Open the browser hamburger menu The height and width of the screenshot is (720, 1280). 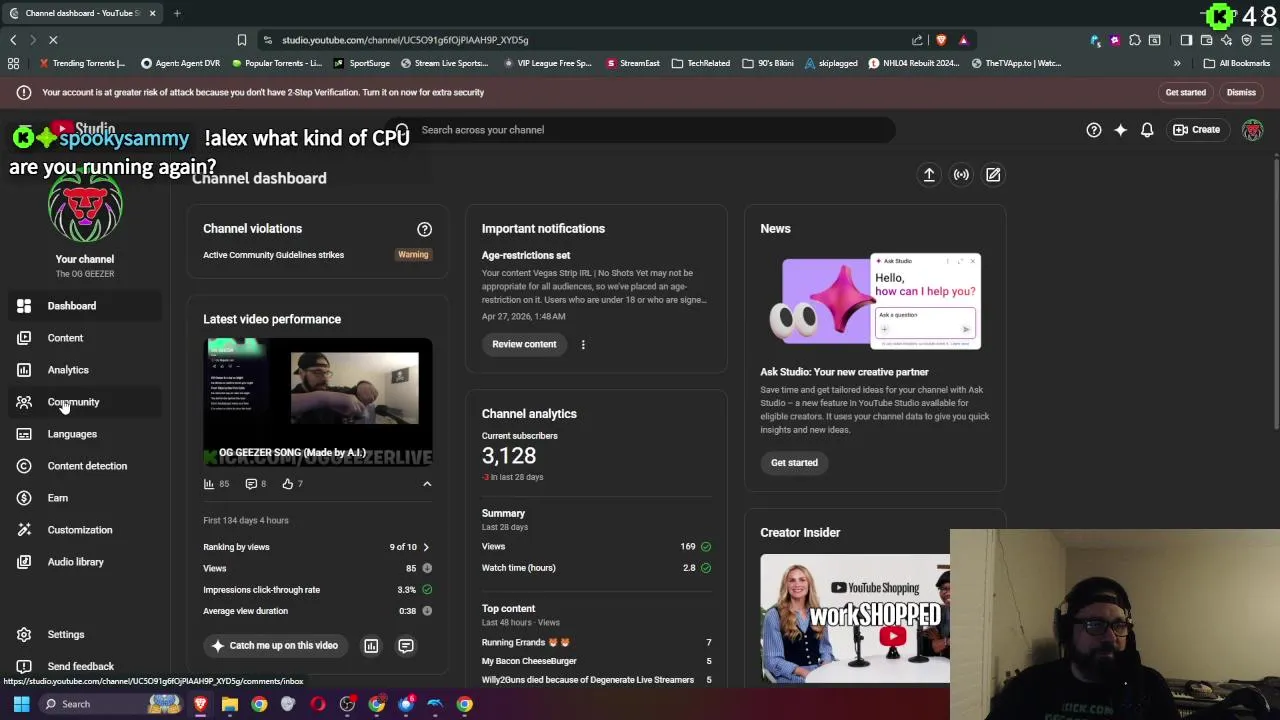coord(1266,40)
